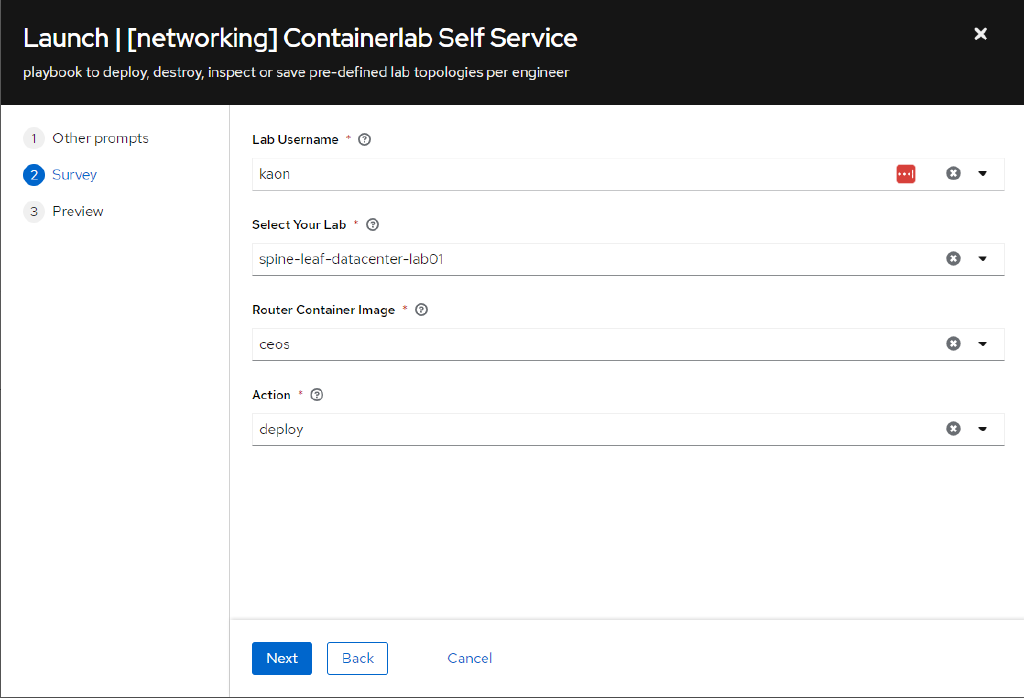
Task: Open help for Action field
Action: (316, 394)
